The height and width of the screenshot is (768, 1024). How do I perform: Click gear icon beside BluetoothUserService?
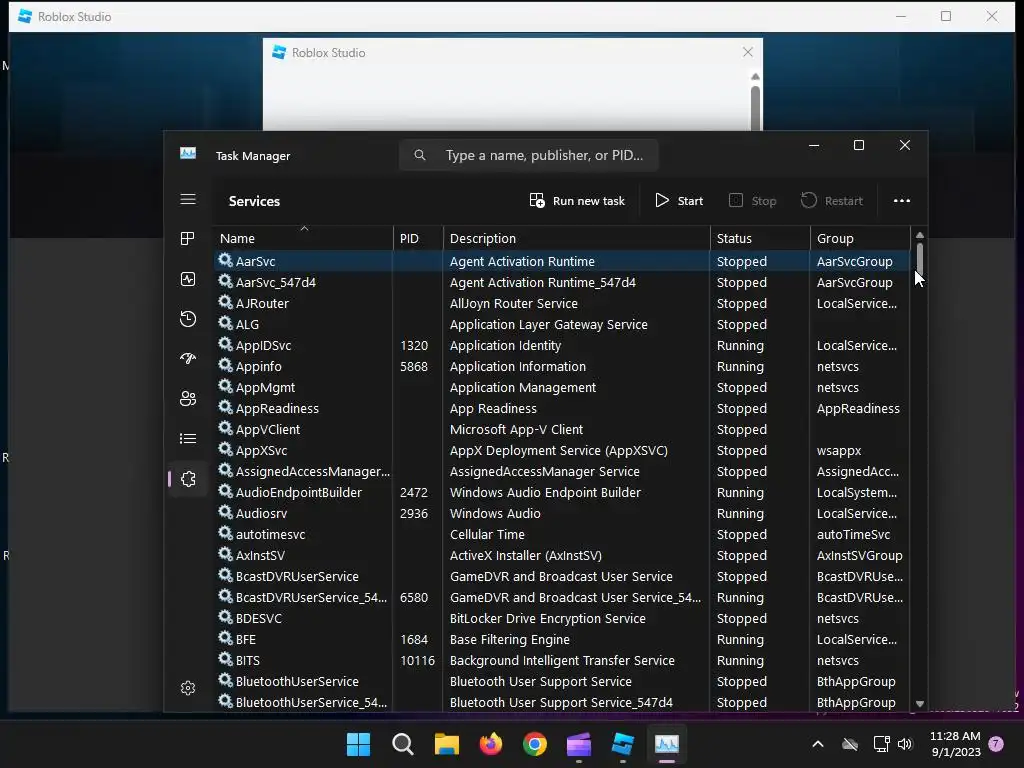point(225,680)
